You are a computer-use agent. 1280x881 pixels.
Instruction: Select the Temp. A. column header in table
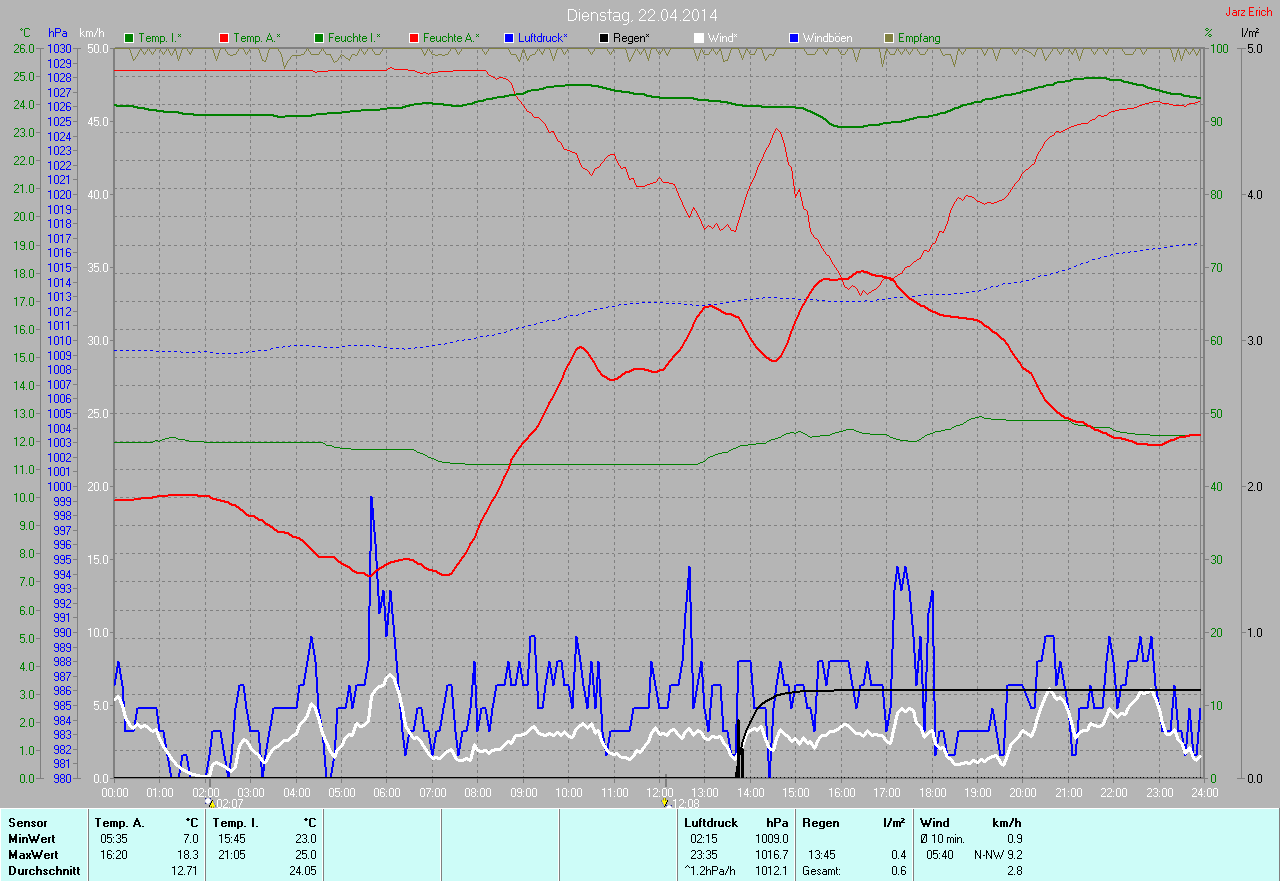point(118,822)
